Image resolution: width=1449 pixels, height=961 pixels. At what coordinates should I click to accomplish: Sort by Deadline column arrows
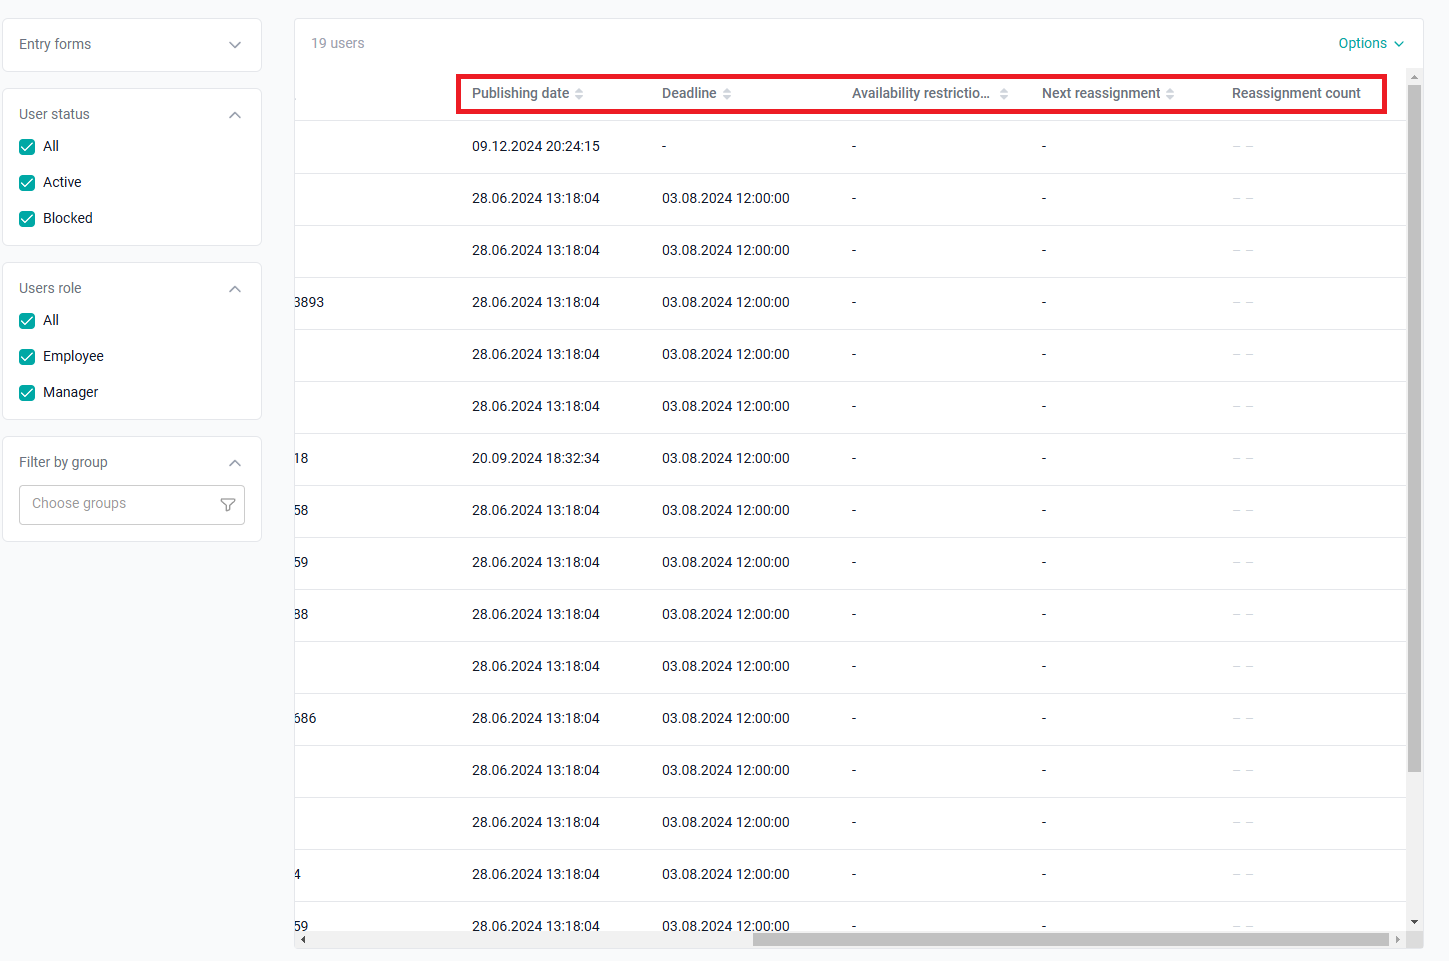727,94
